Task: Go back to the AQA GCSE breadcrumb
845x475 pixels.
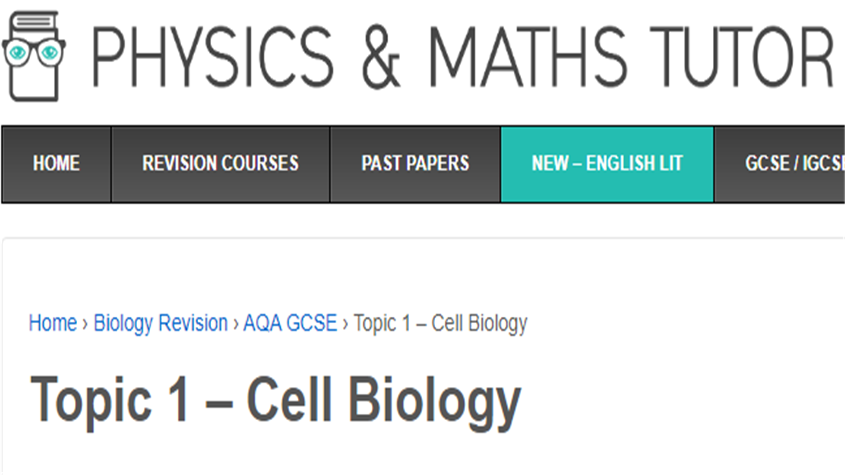Action: tap(291, 324)
